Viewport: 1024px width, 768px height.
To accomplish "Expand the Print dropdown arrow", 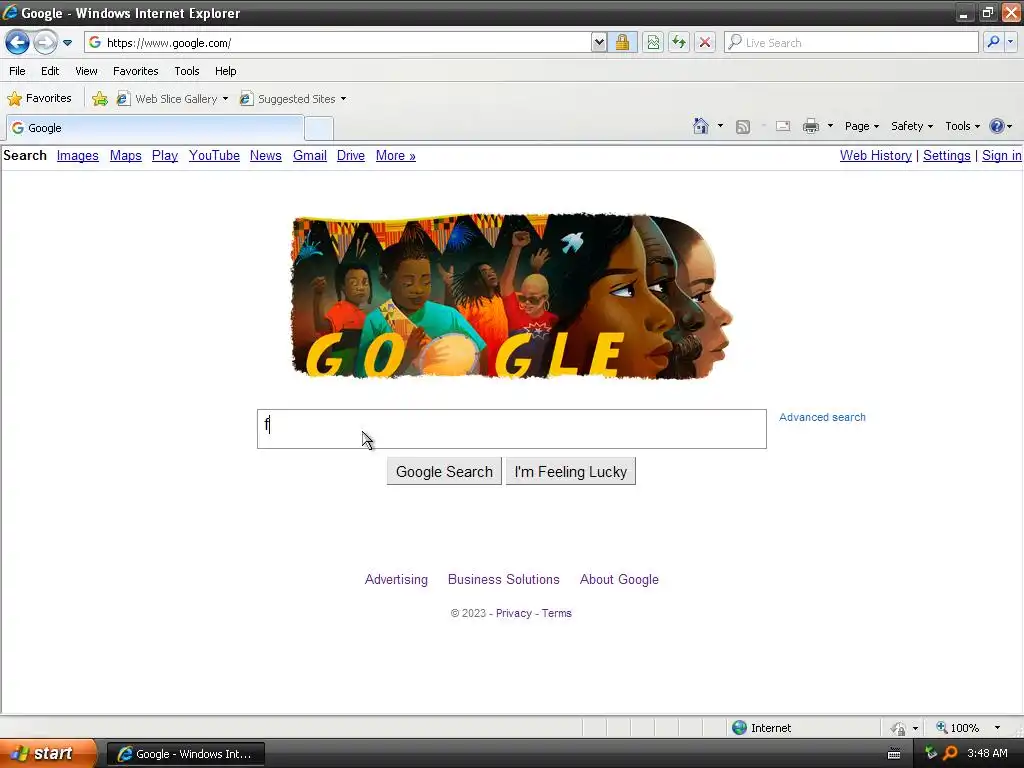I will pos(830,126).
